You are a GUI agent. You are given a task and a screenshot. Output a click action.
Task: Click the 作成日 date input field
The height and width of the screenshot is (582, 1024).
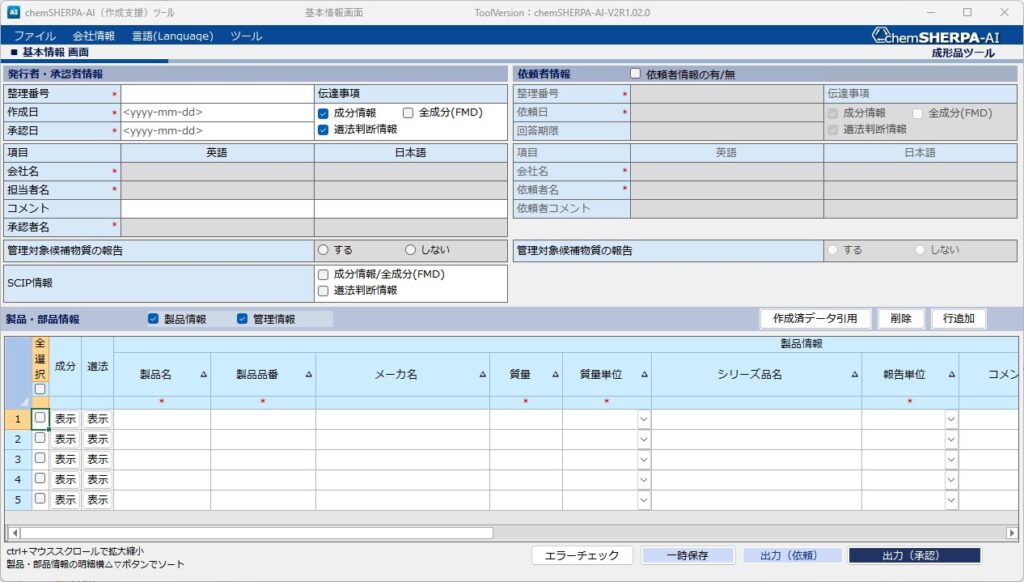point(217,113)
